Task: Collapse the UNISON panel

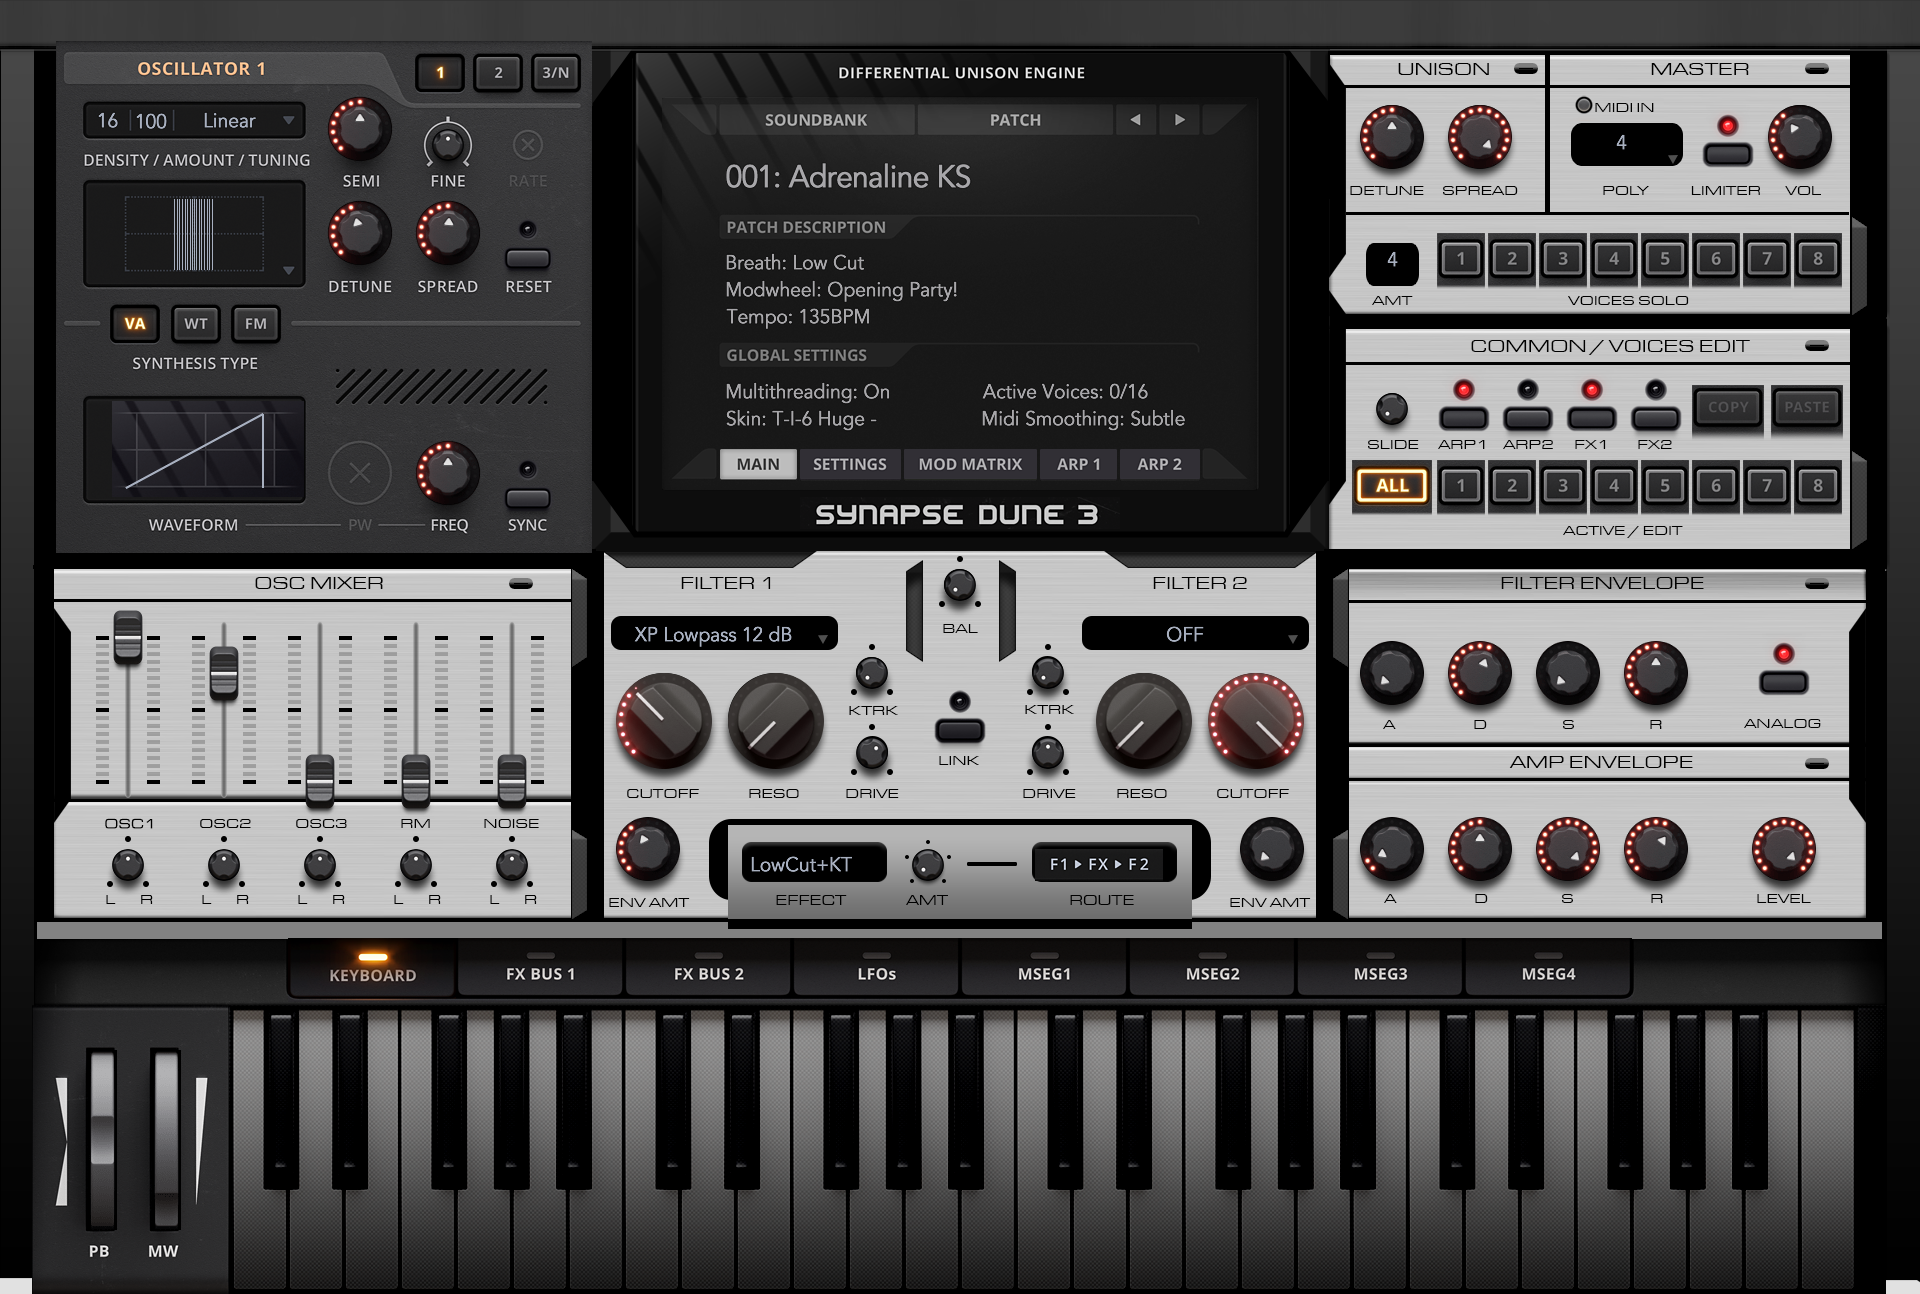Action: [x=1526, y=69]
